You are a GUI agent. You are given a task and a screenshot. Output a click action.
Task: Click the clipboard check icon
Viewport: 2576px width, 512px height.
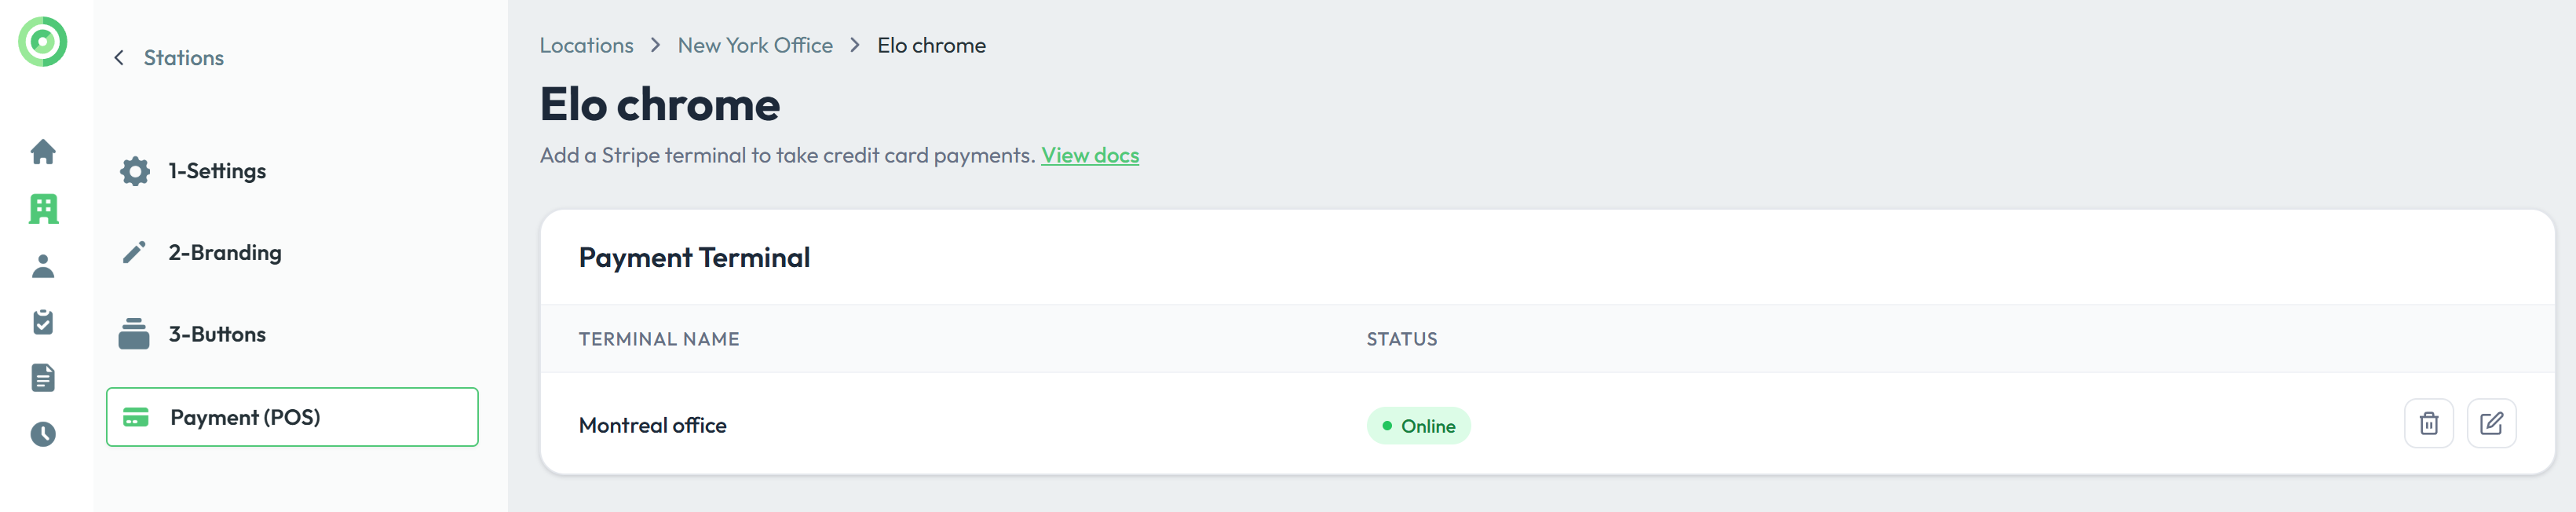click(x=43, y=322)
